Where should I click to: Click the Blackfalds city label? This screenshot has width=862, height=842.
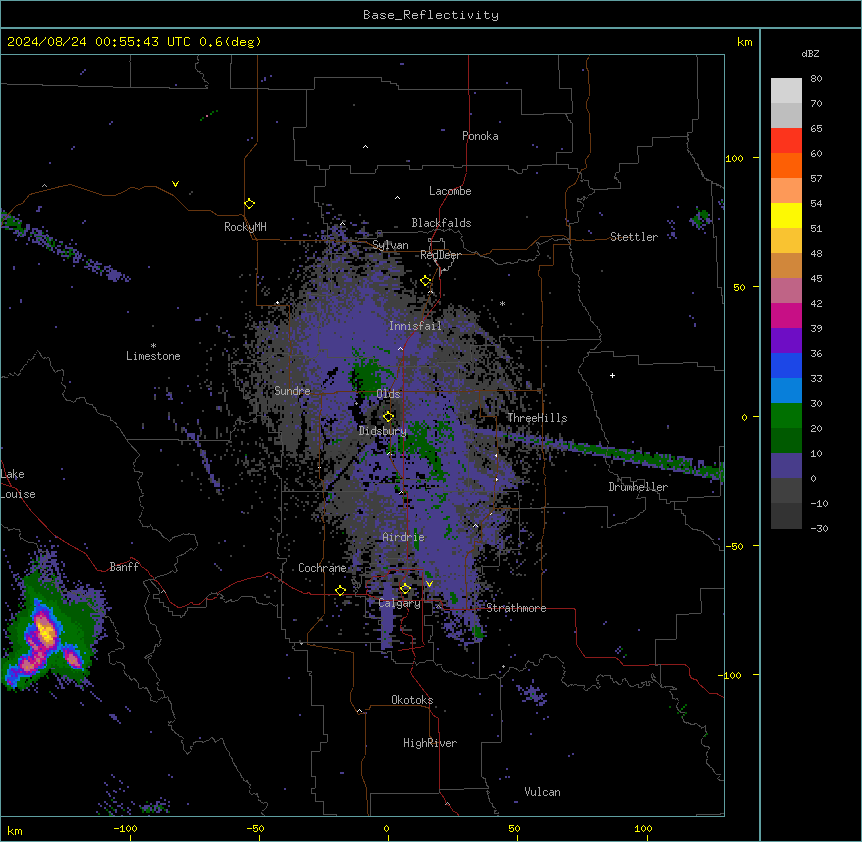(x=441, y=223)
